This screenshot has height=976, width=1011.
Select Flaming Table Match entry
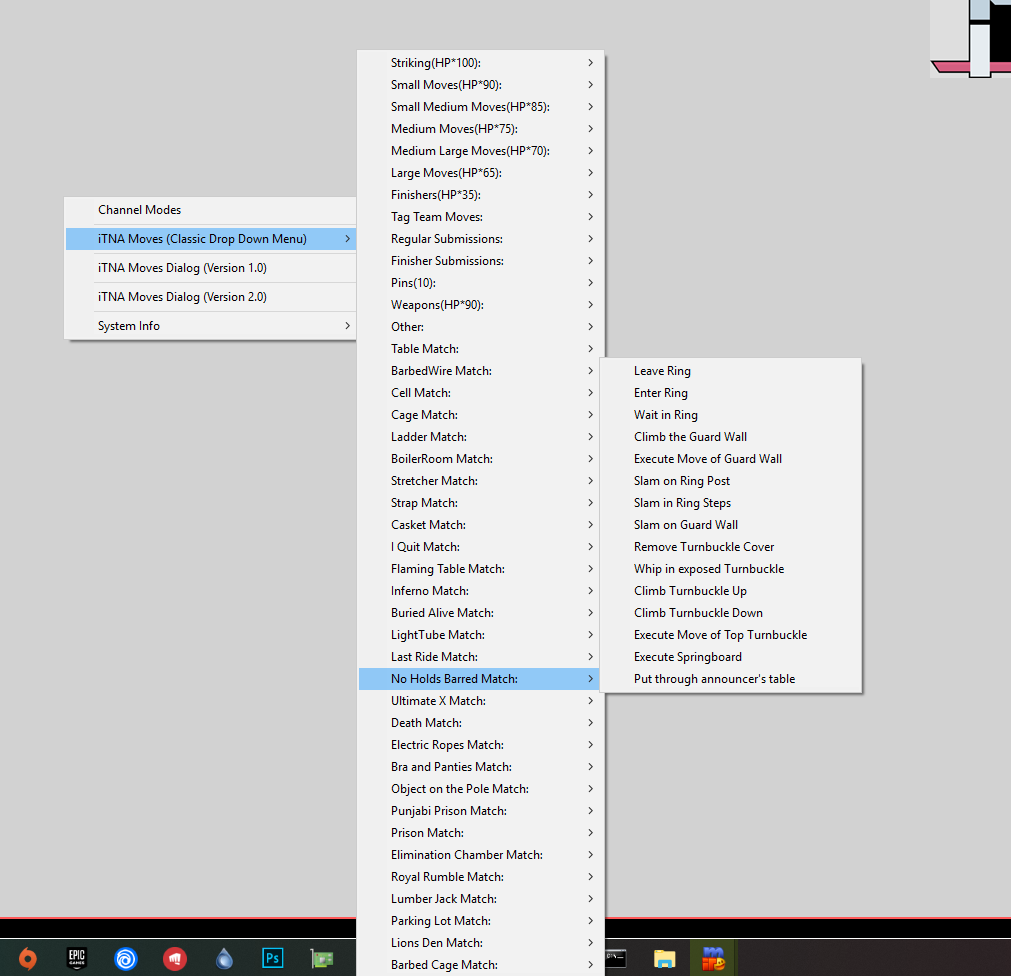point(480,569)
